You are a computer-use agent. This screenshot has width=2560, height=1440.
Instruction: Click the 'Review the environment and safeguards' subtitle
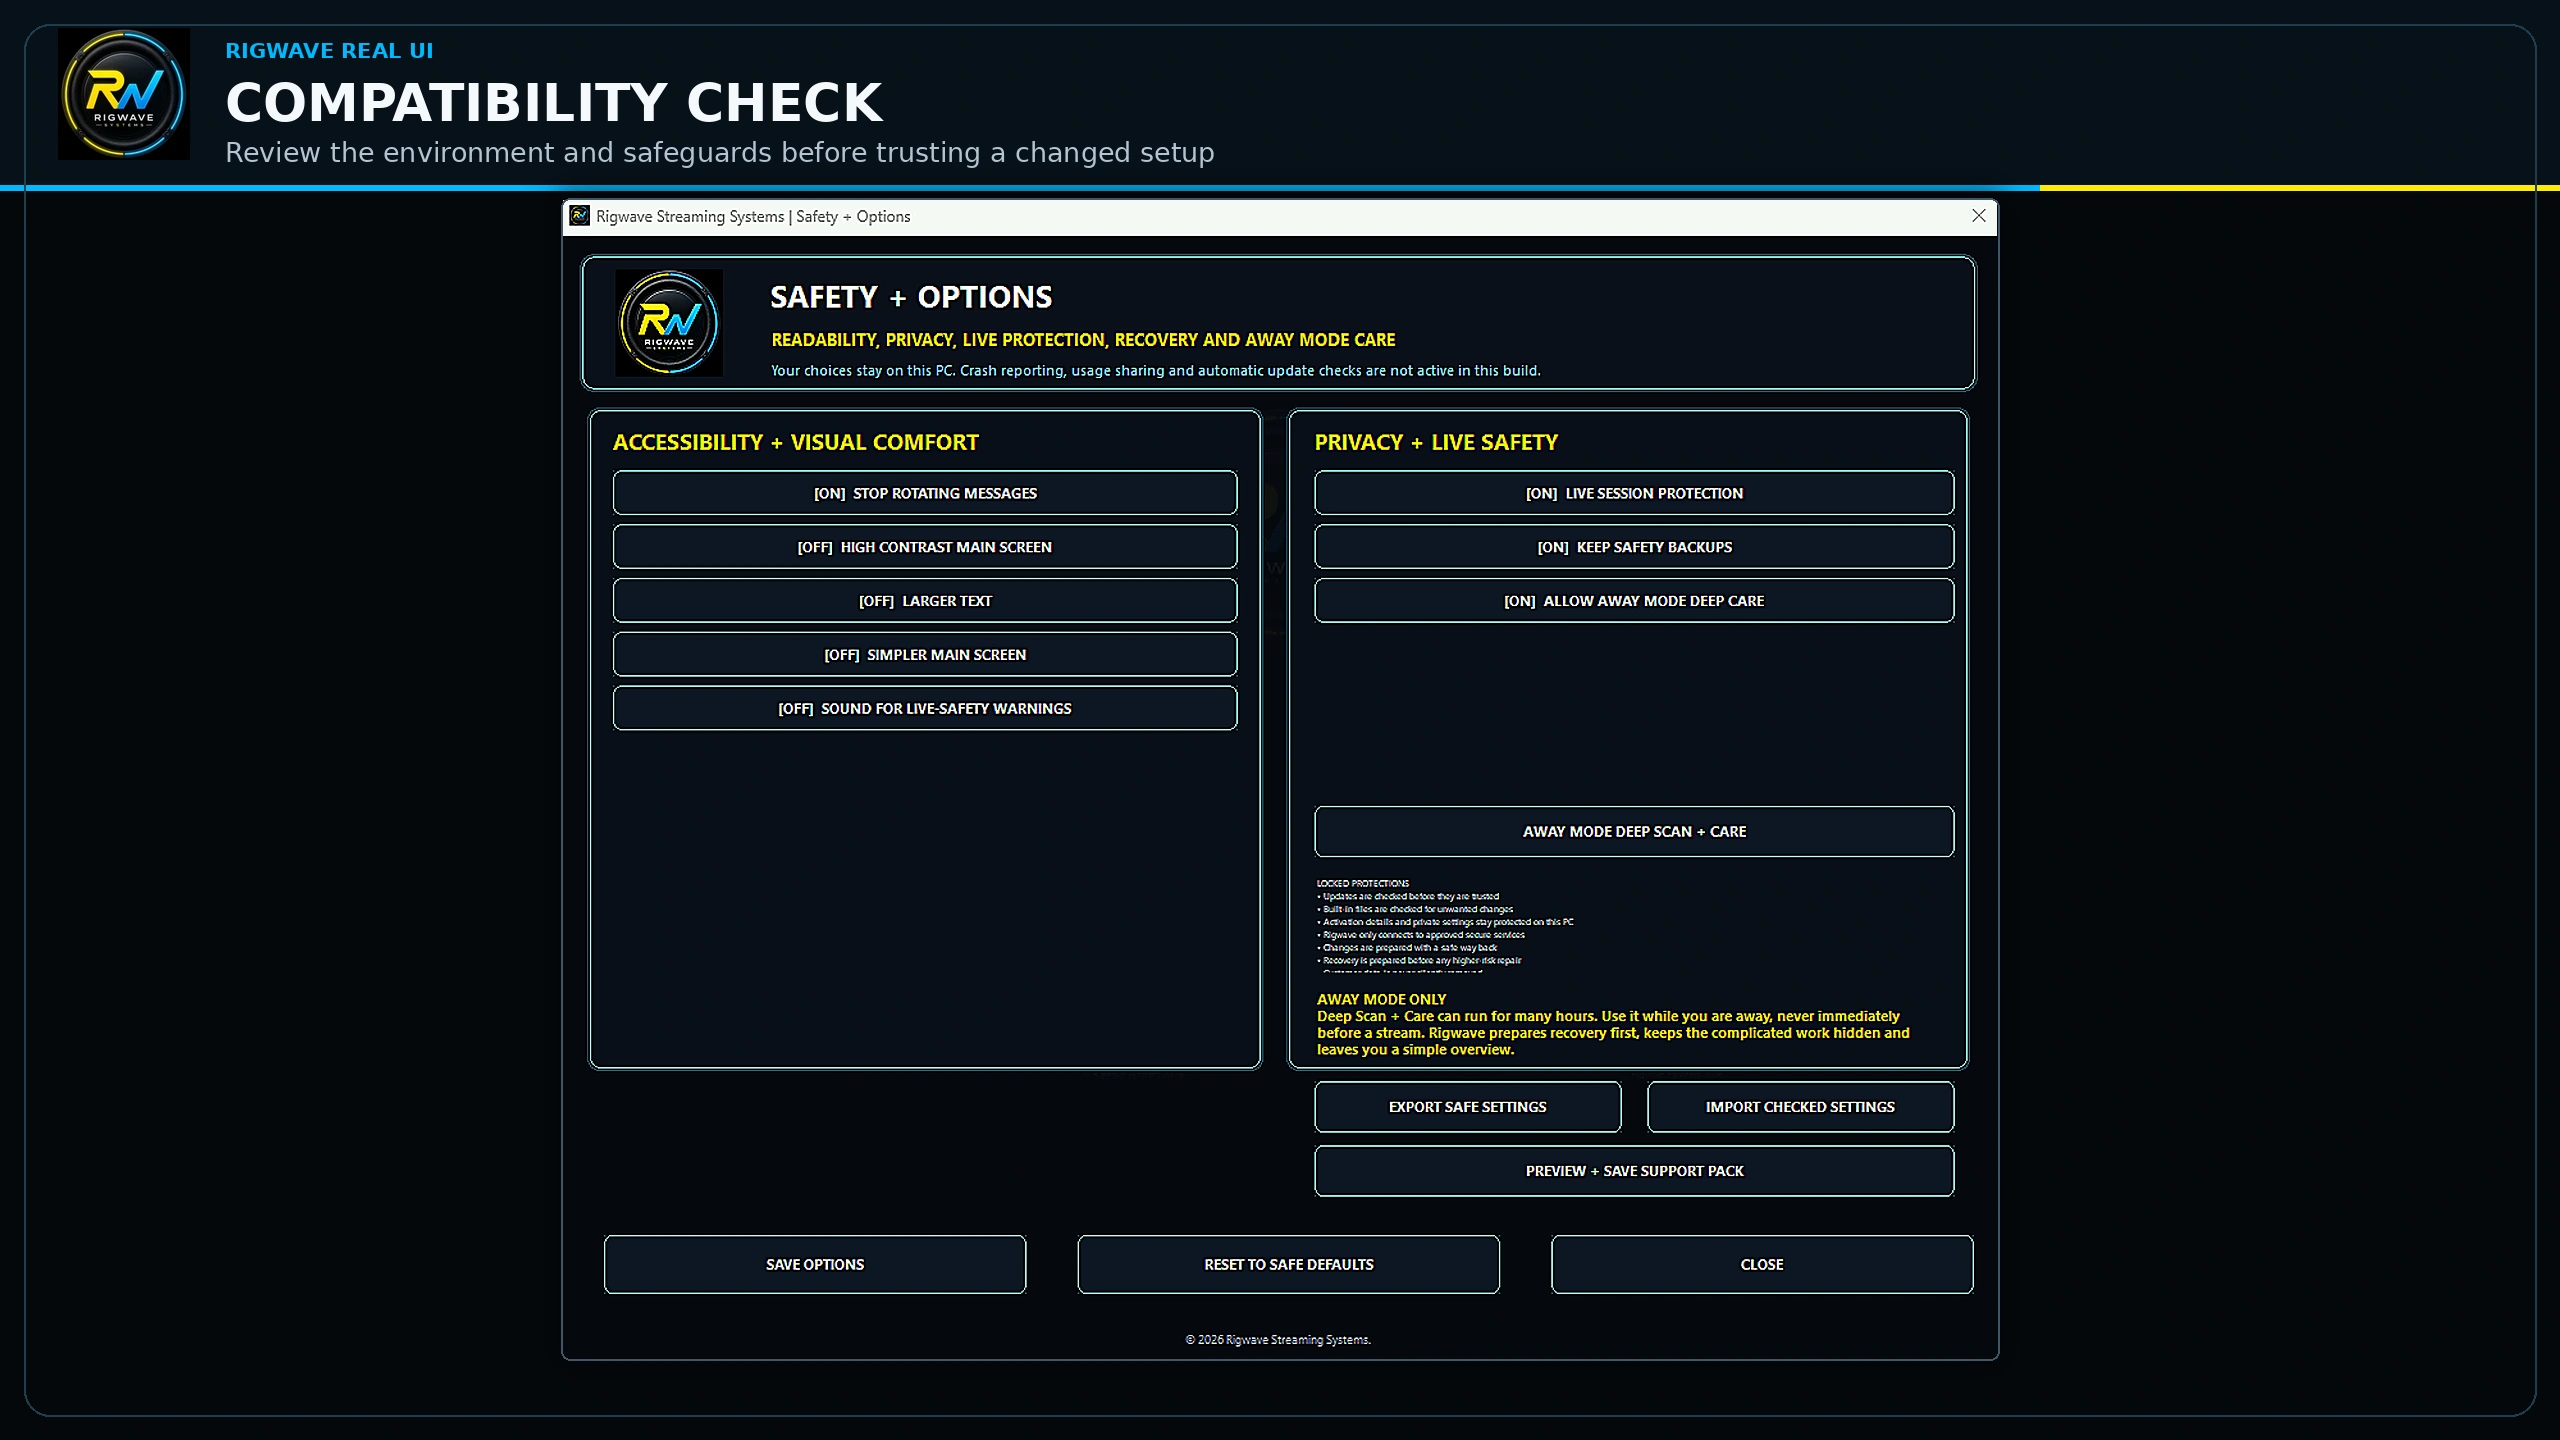point(720,153)
